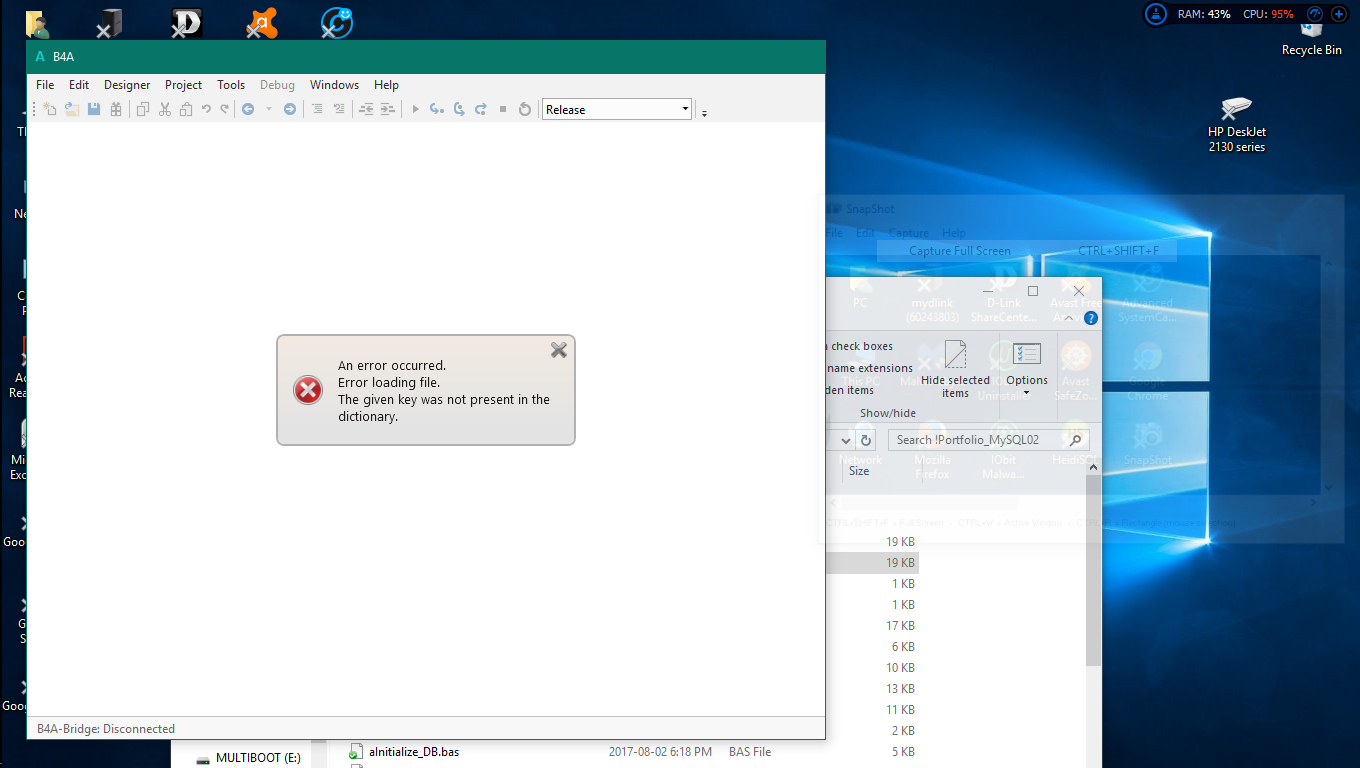Click the Step Over debug icon
The image size is (1360, 768).
[x=459, y=109]
